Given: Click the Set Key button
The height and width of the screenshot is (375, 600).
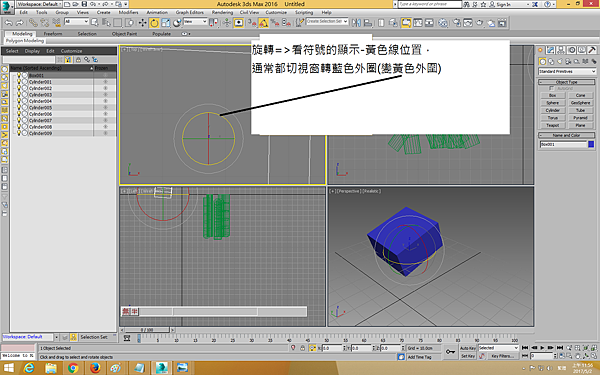Looking at the screenshot, I should pos(468,356).
